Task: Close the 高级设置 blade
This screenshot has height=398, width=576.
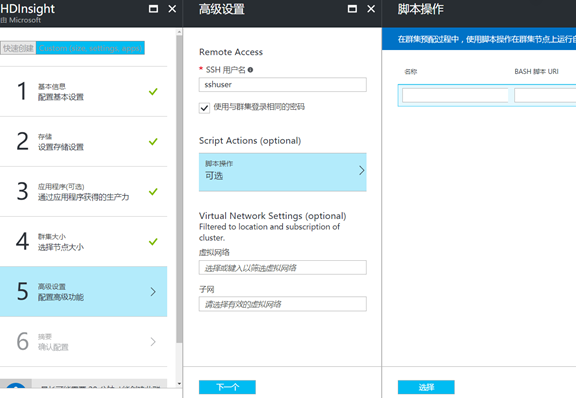Action: click(371, 9)
